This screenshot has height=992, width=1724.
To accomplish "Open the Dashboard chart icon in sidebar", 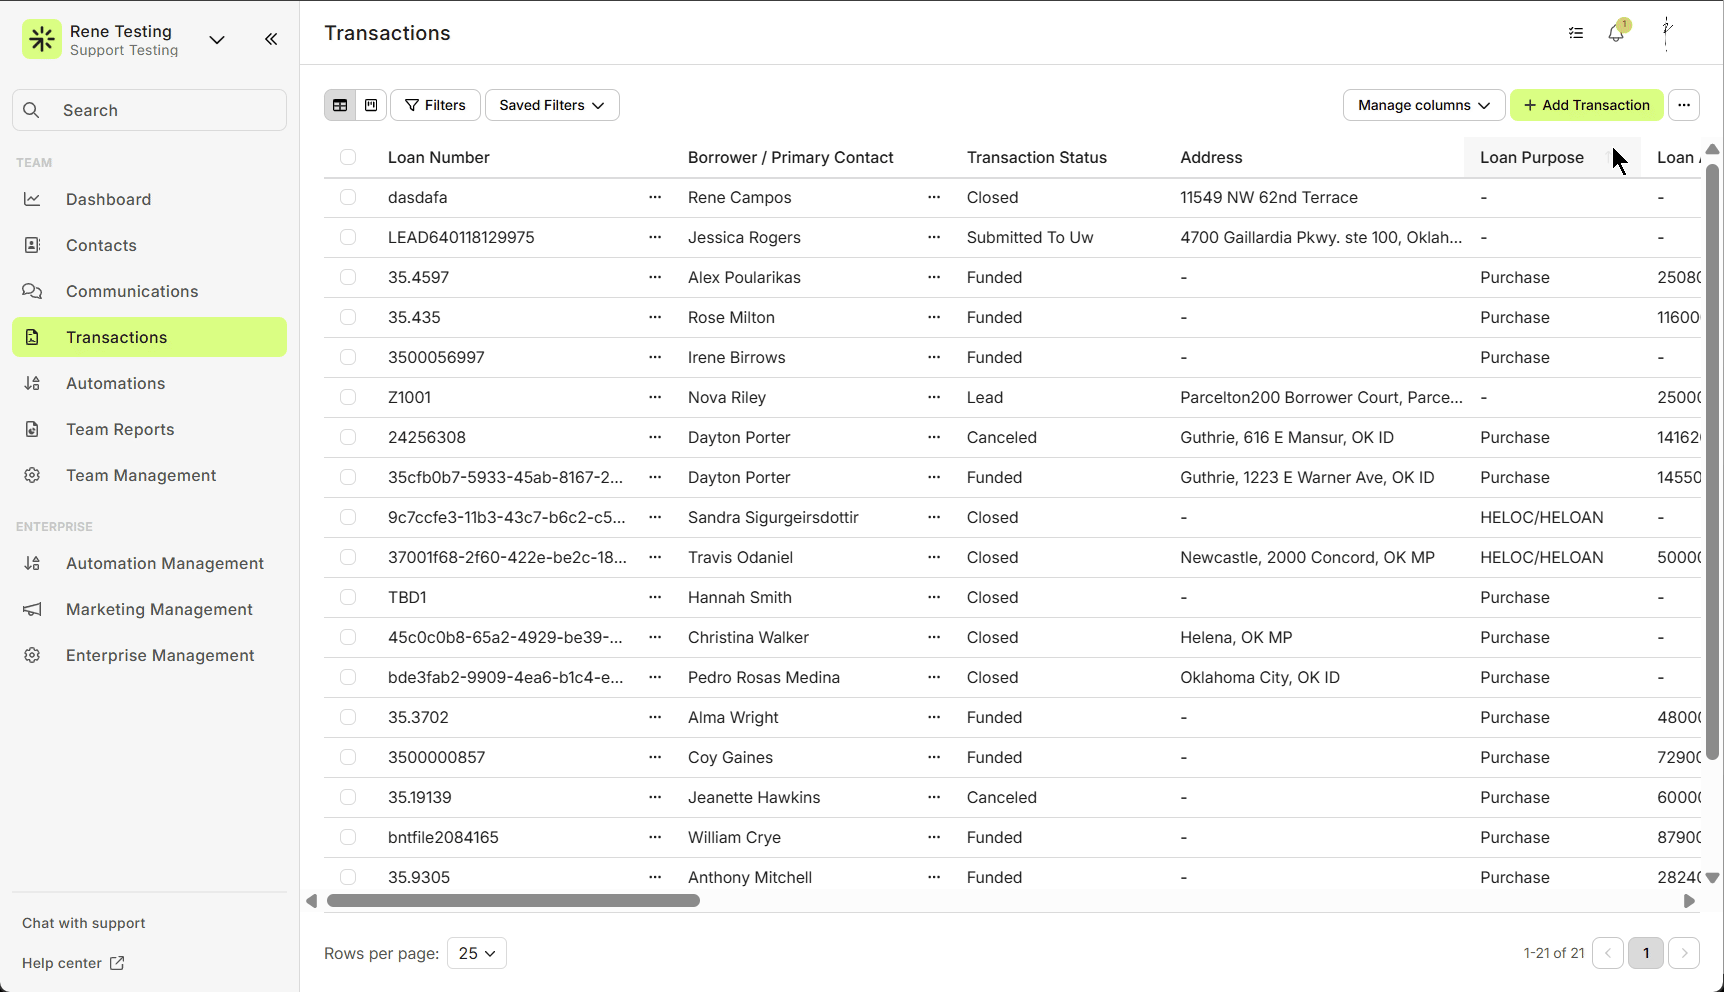I will pos(32,199).
